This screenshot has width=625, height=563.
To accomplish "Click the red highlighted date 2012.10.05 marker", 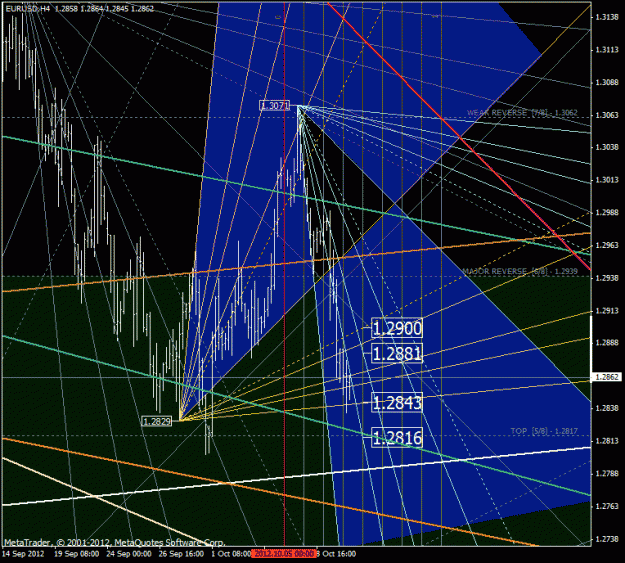I will pos(283,554).
